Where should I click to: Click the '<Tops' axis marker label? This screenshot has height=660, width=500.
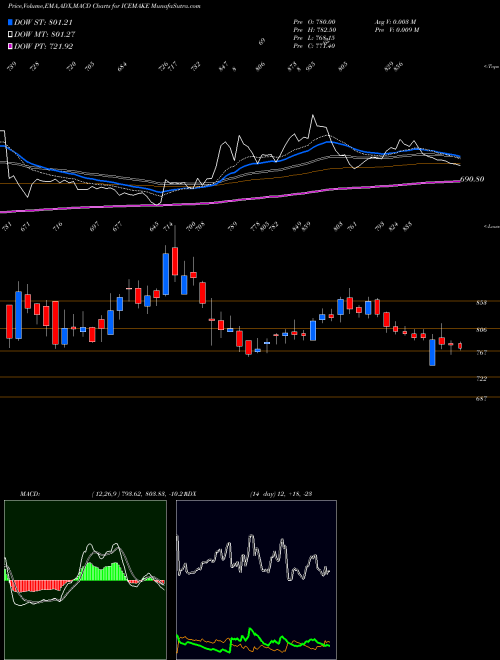492,67
